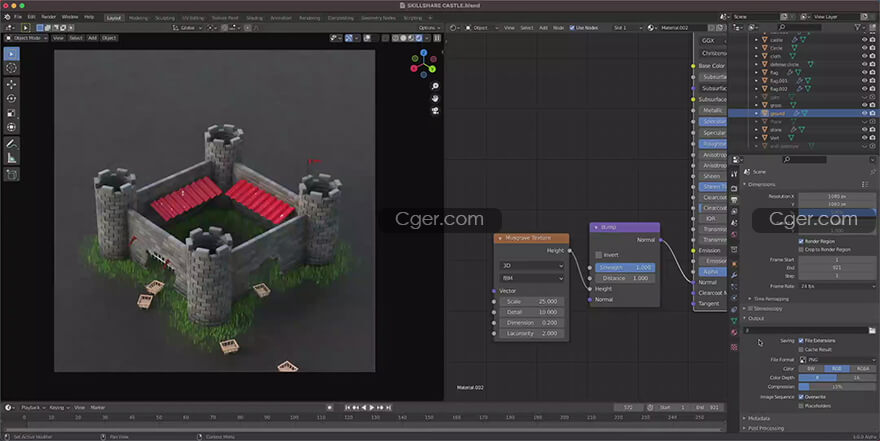The width and height of the screenshot is (880, 441).
Task: Toggle the camera view icon in viewport
Action: (x=435, y=112)
